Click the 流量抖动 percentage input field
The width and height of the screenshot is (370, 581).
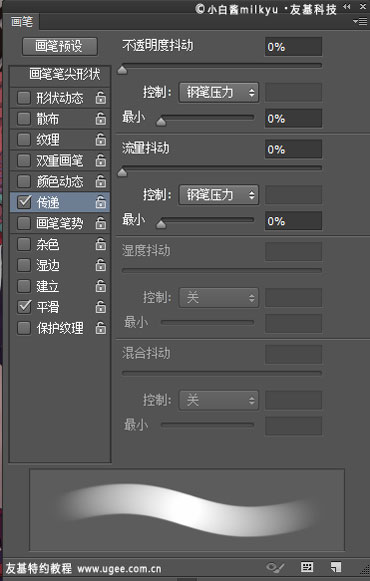[293, 149]
